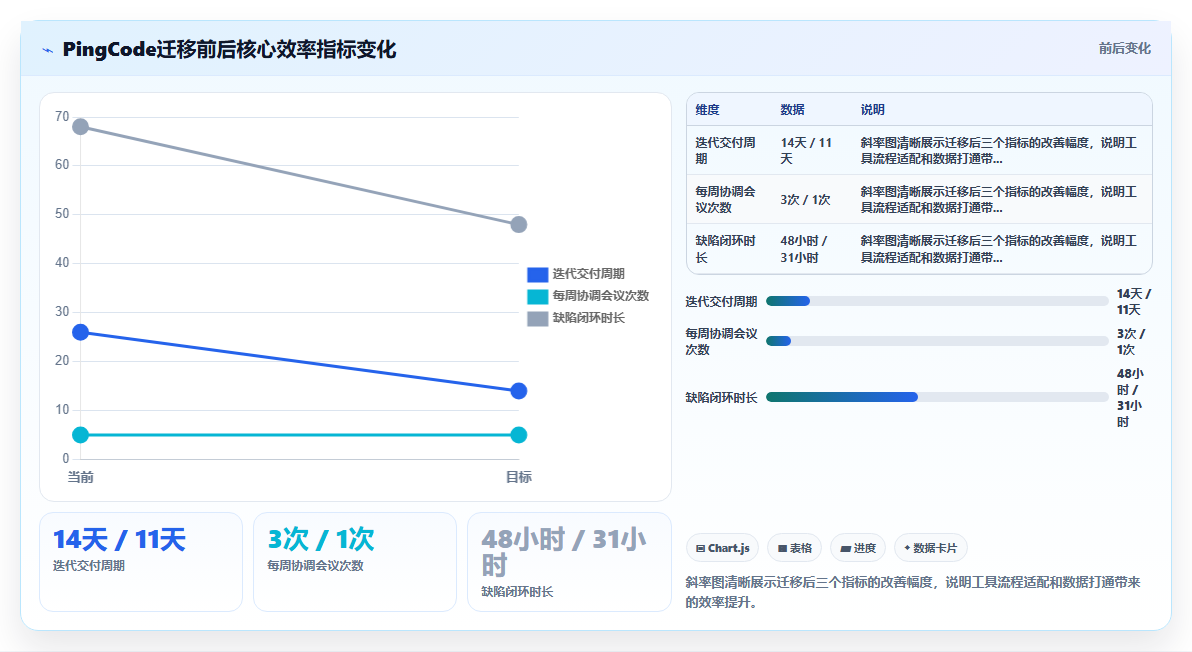Click the 迭代交付周期 data point at 当前
Screen dimensions: 1192x652
[81, 332]
